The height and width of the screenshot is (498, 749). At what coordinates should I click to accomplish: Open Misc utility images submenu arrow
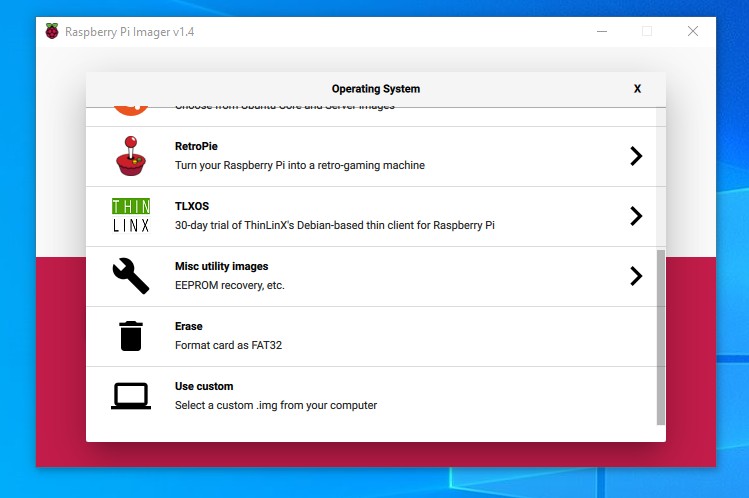coord(635,276)
